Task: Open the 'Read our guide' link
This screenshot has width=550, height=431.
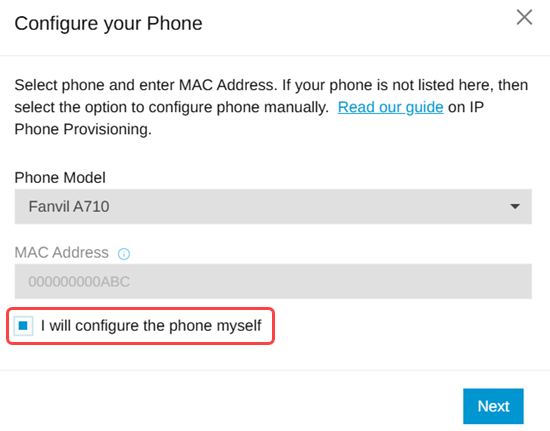Action: [x=390, y=107]
